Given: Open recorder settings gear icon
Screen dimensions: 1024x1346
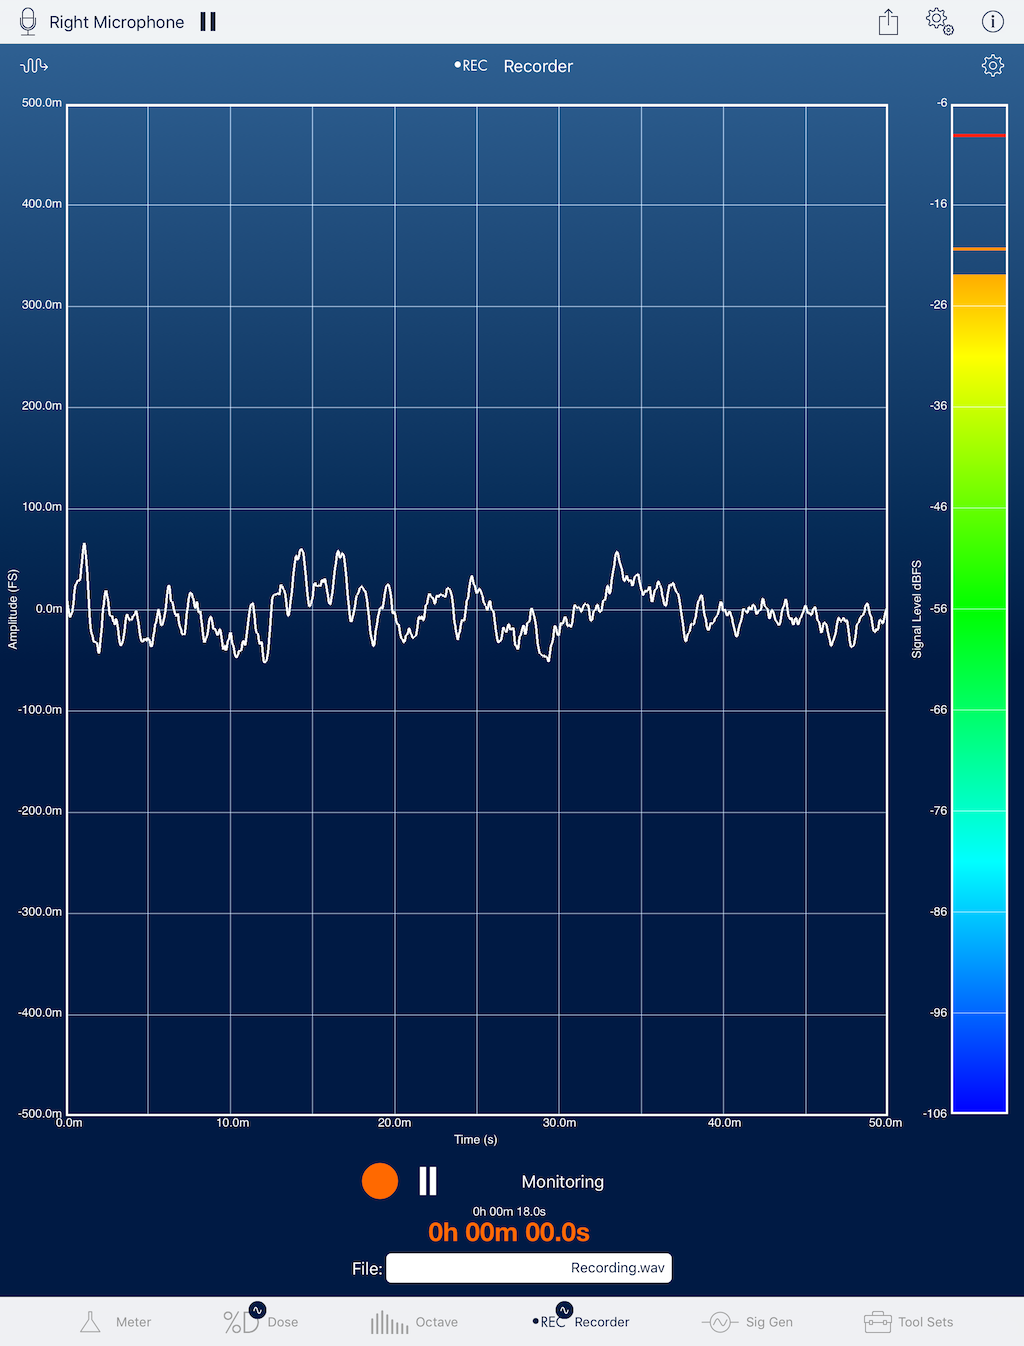Looking at the screenshot, I should 992,66.
